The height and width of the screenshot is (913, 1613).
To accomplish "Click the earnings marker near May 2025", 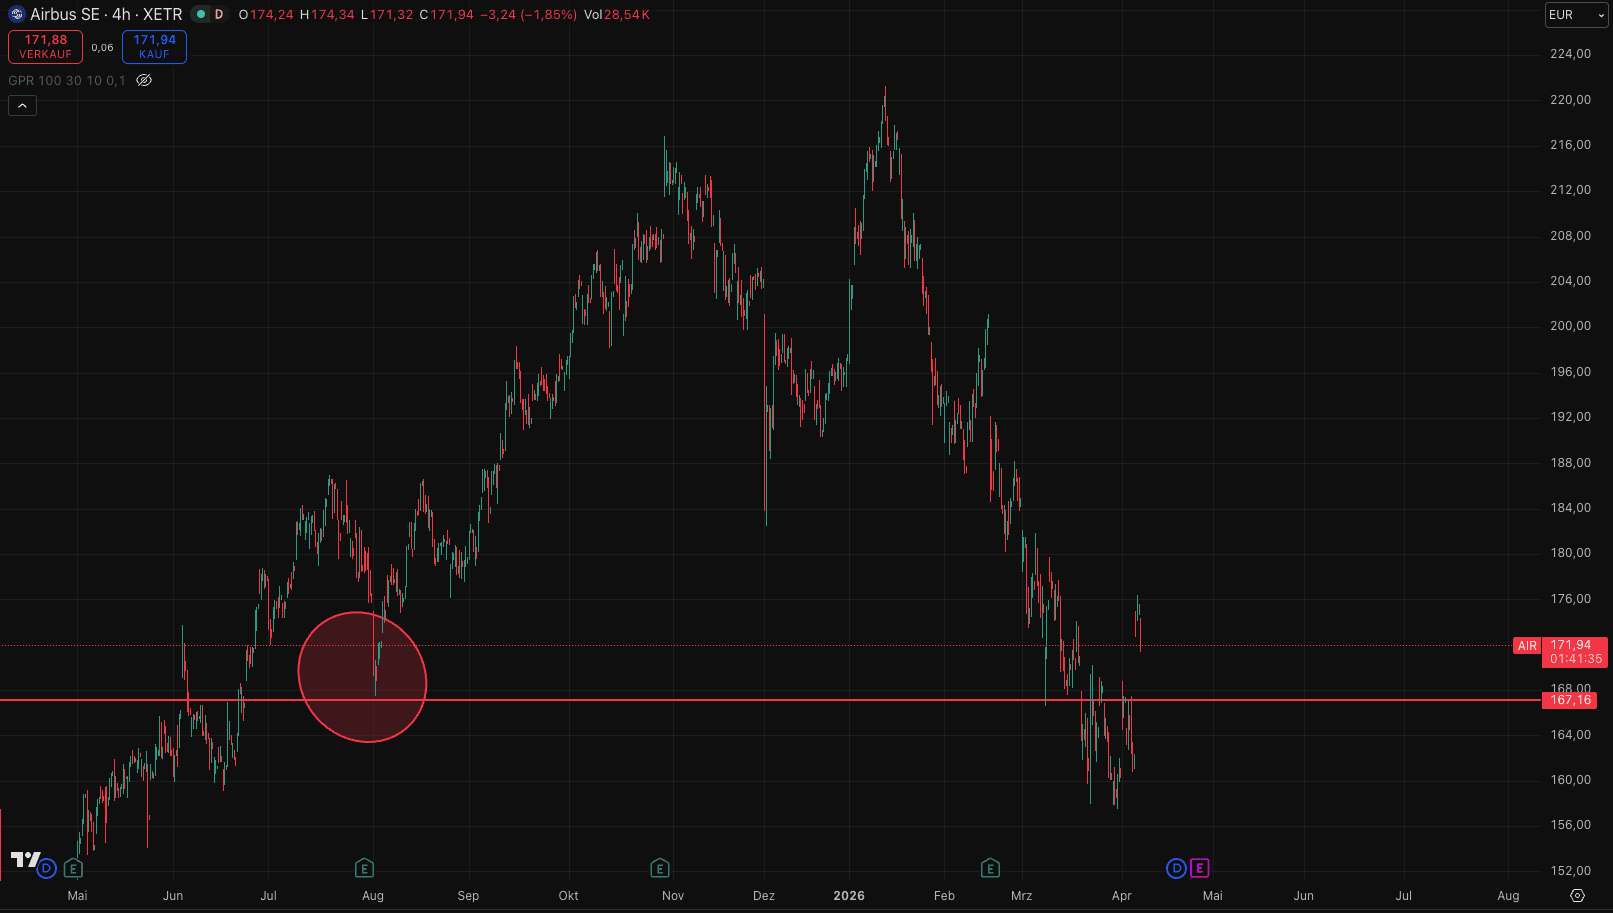I will [73, 868].
